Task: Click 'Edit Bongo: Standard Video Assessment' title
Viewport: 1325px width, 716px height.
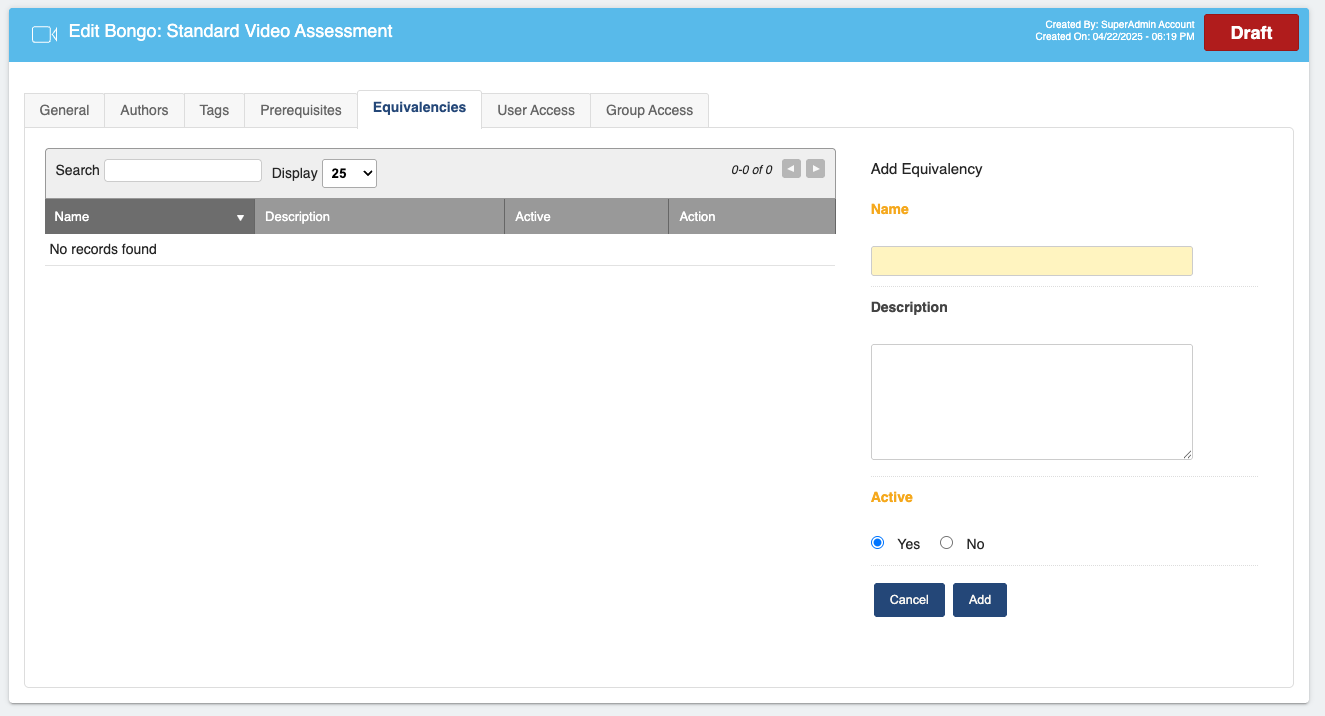Action: 231,31
